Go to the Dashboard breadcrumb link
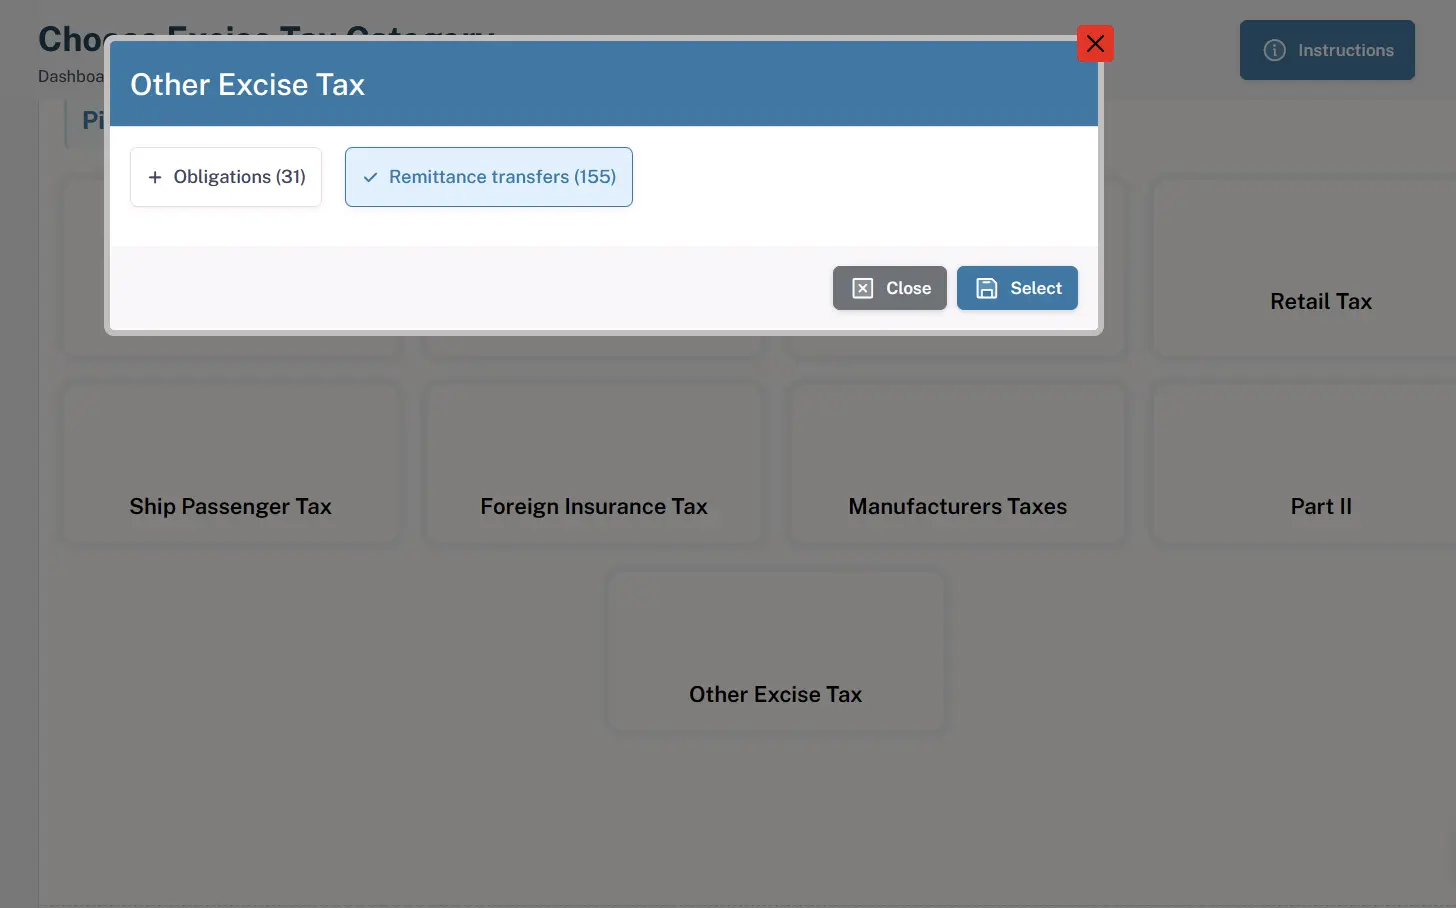Screen dimensions: 1456x908 click(x=70, y=76)
